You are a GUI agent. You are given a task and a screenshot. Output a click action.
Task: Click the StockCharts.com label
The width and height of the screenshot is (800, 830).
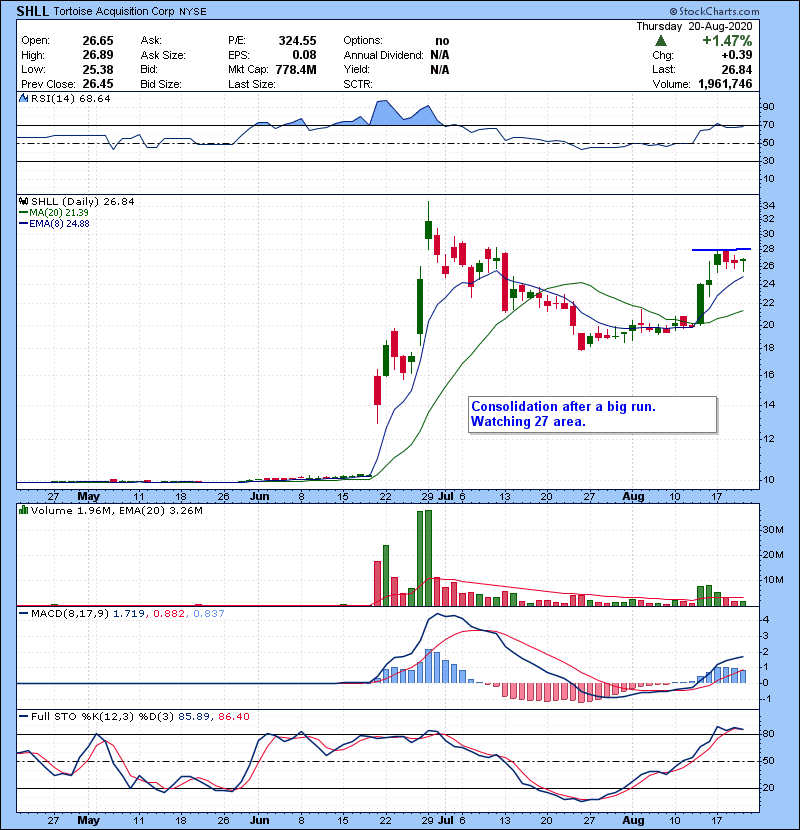714,11
